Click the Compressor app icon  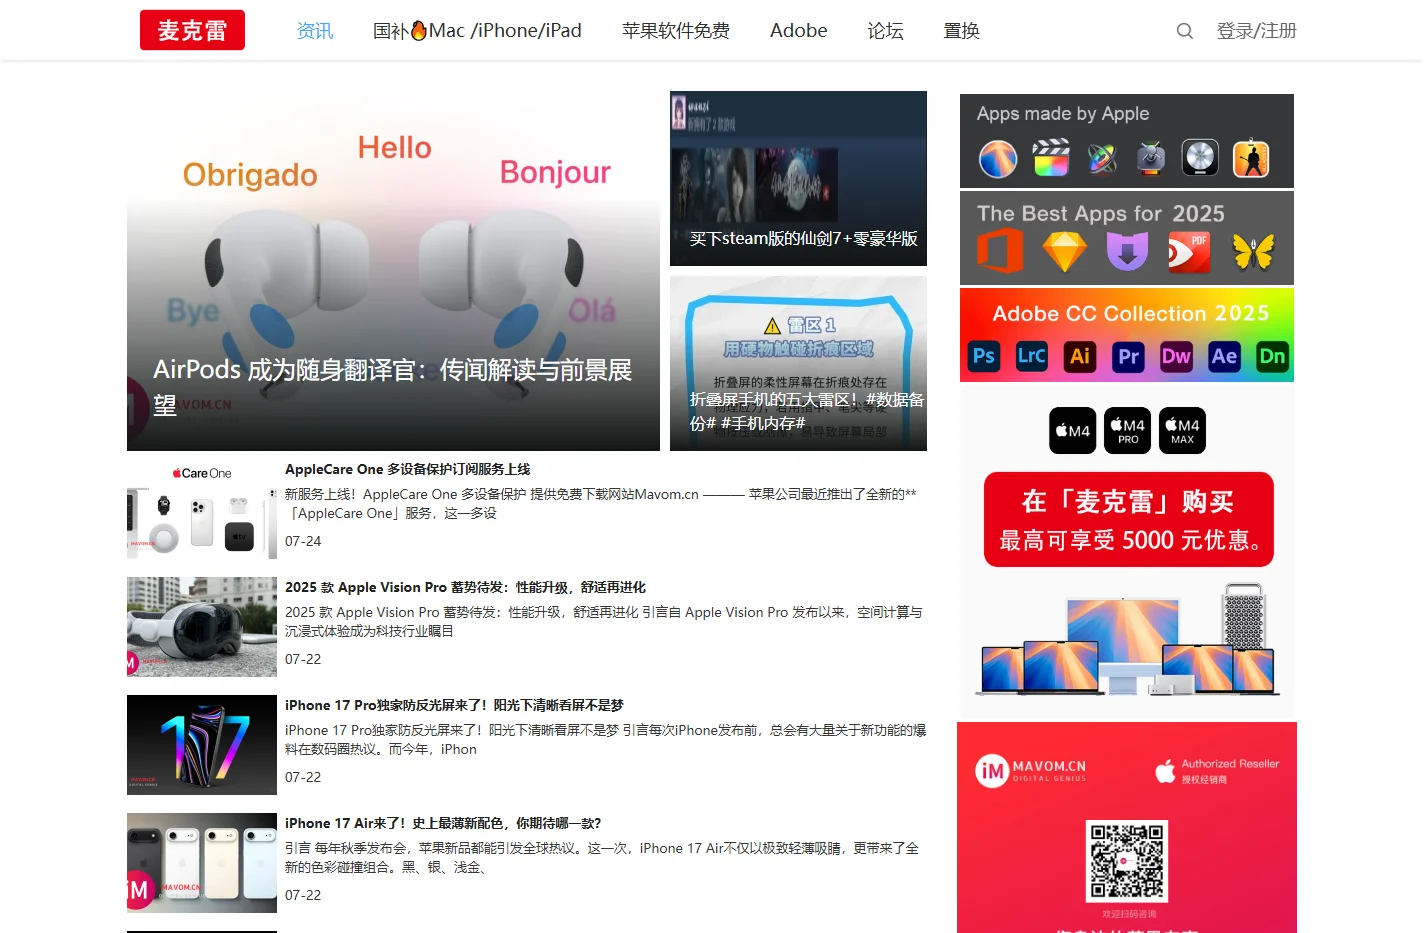[1151, 158]
